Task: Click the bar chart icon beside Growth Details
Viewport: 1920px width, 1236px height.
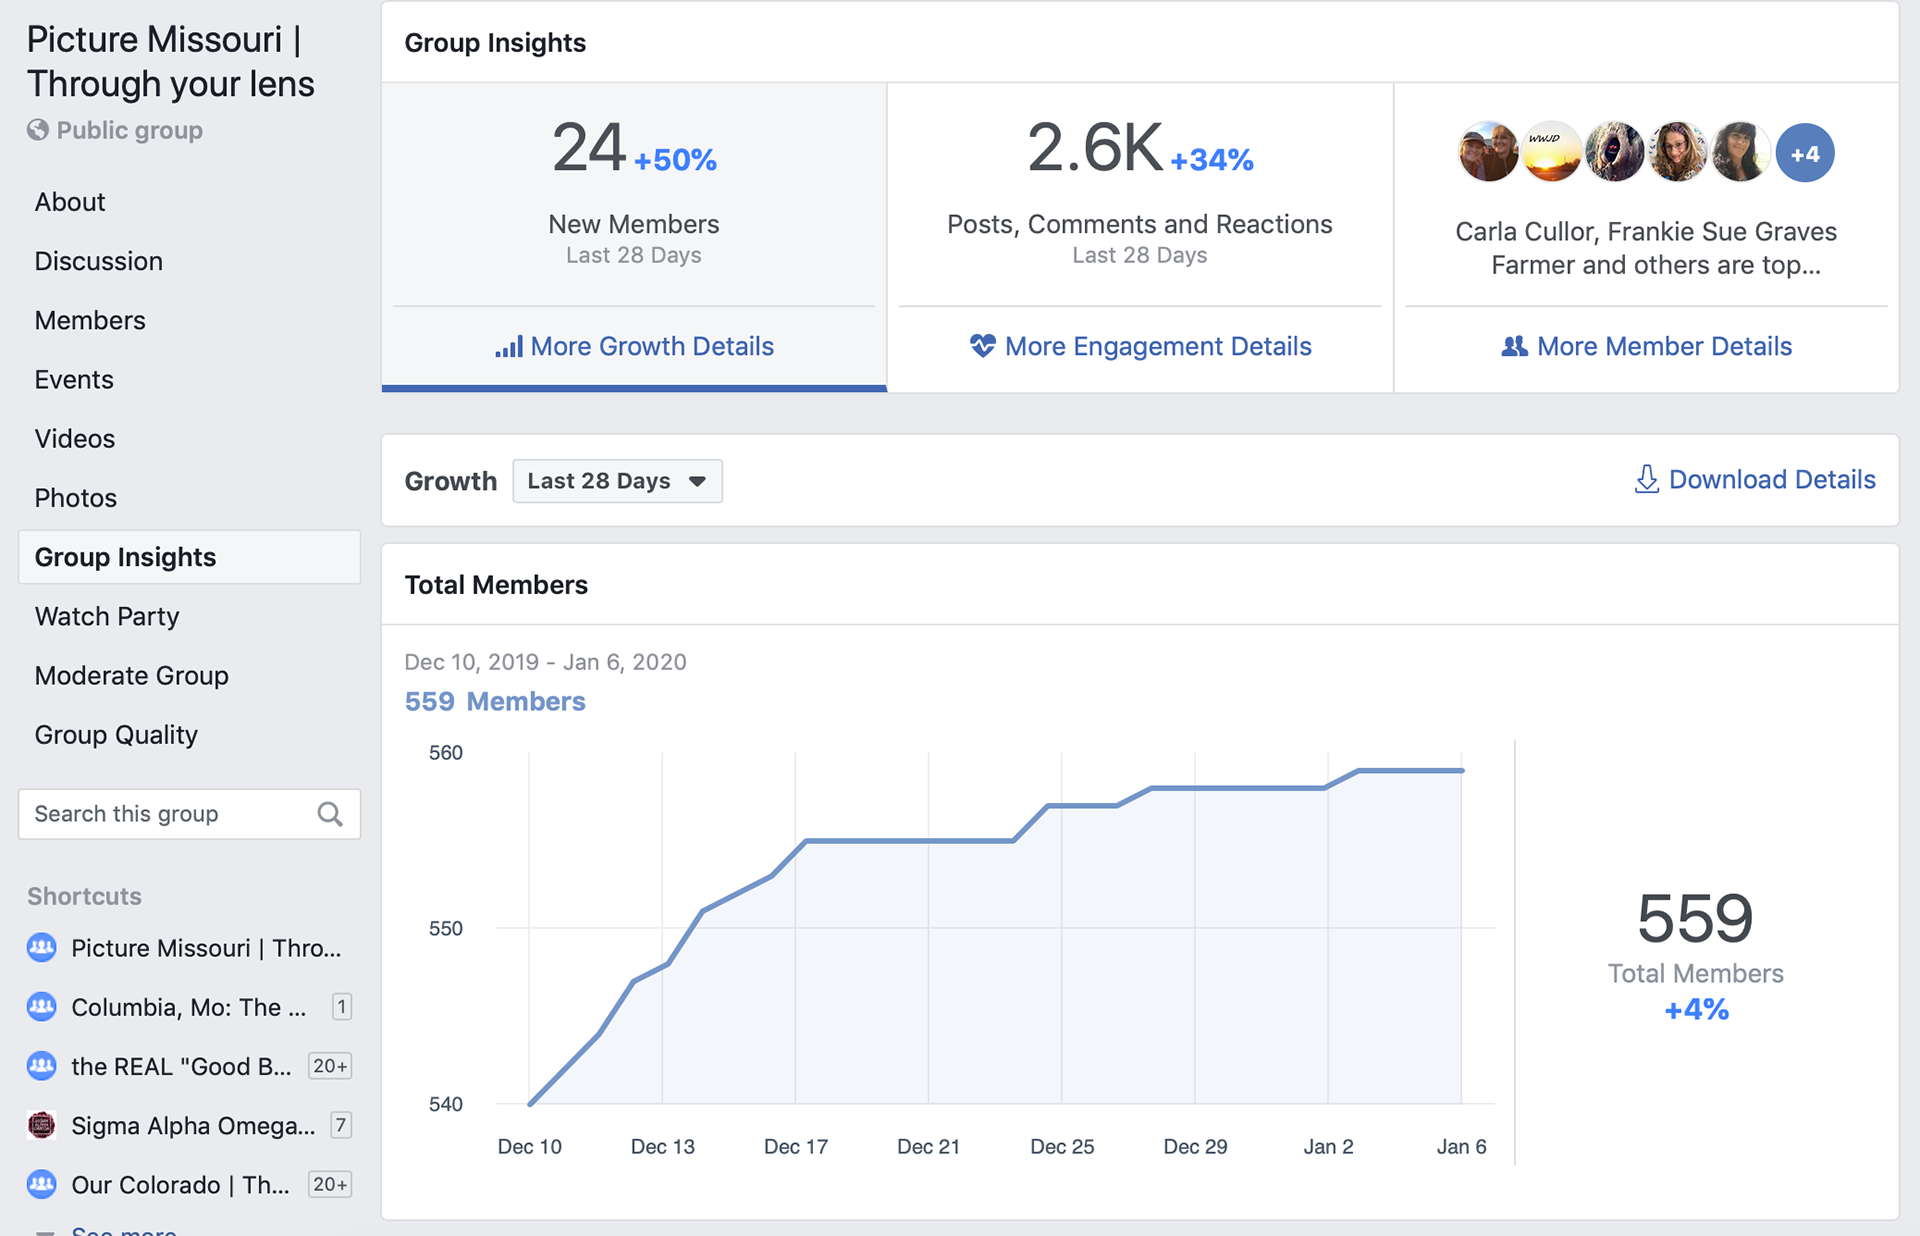Action: [509, 347]
